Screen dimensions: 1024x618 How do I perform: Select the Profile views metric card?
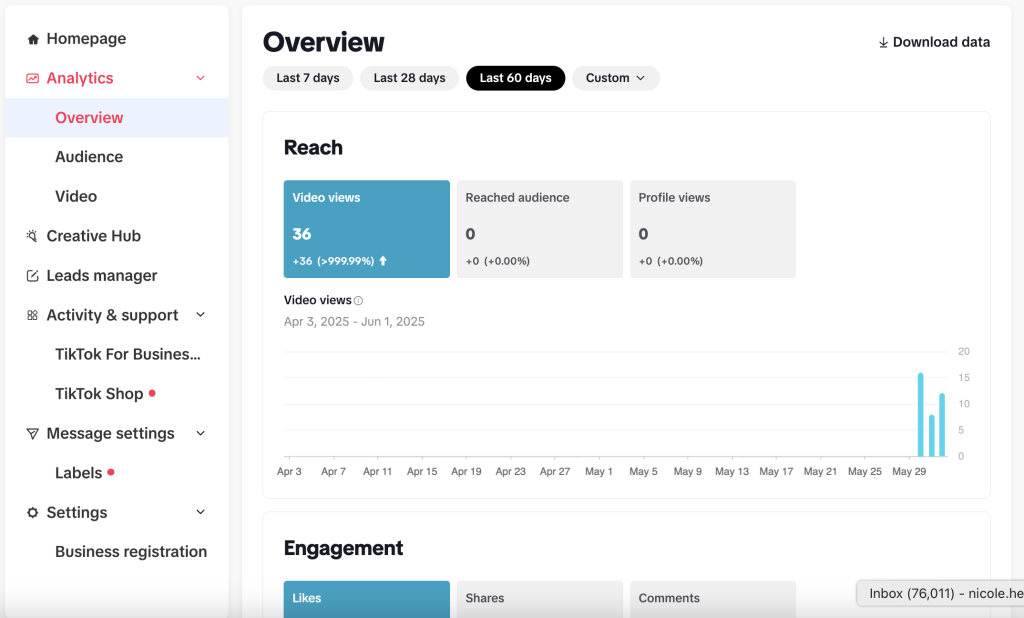(x=712, y=228)
